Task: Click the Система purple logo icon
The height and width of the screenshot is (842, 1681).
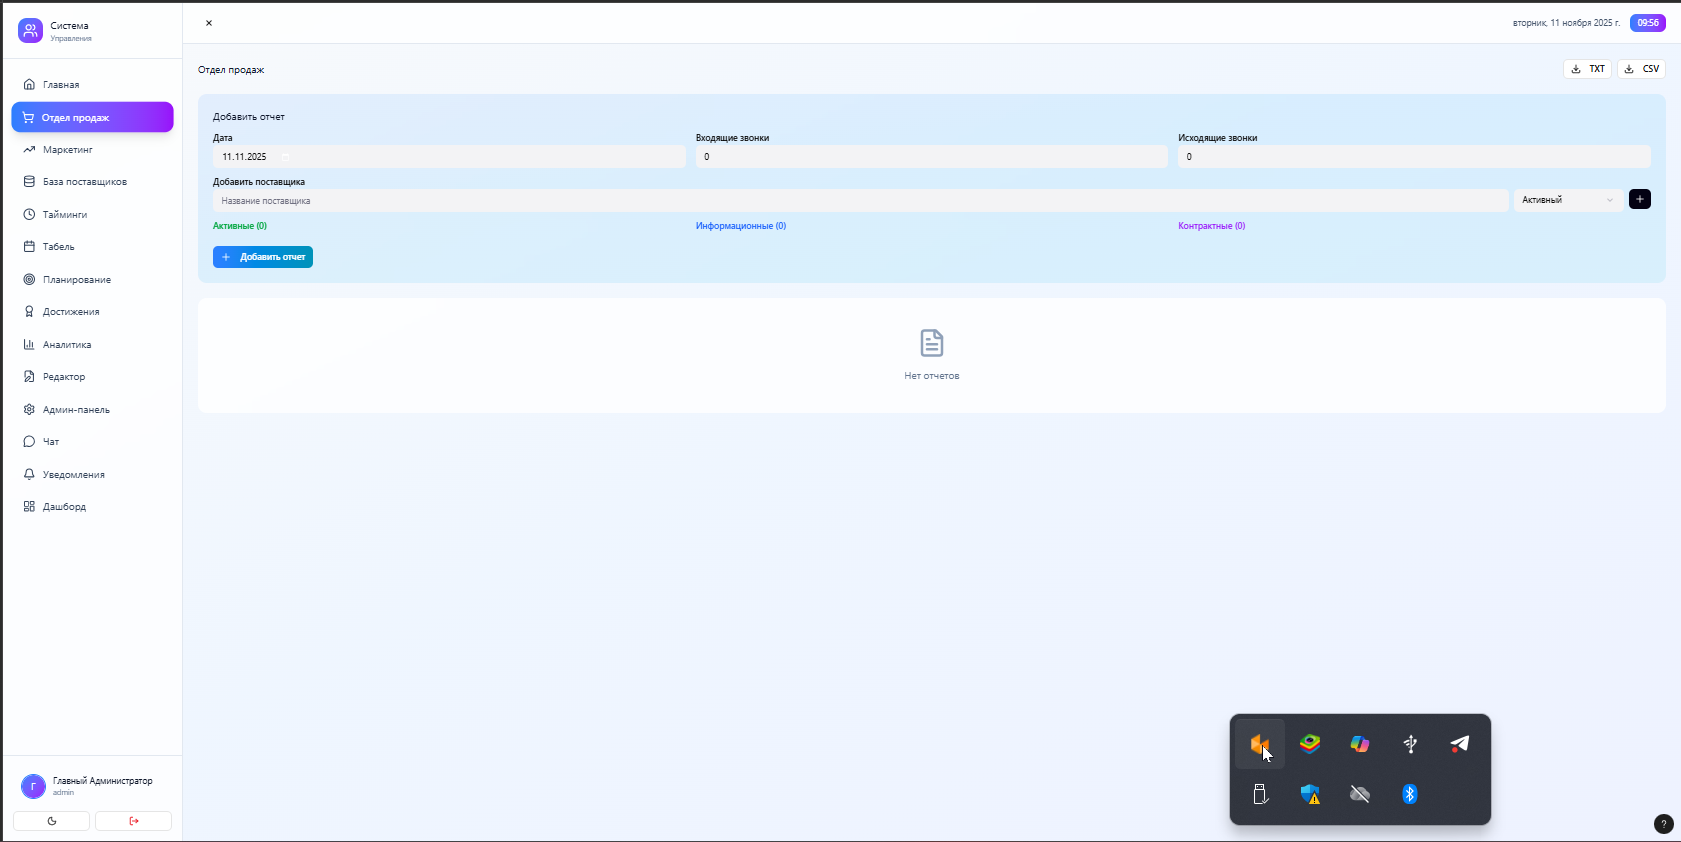Action: 30,31
